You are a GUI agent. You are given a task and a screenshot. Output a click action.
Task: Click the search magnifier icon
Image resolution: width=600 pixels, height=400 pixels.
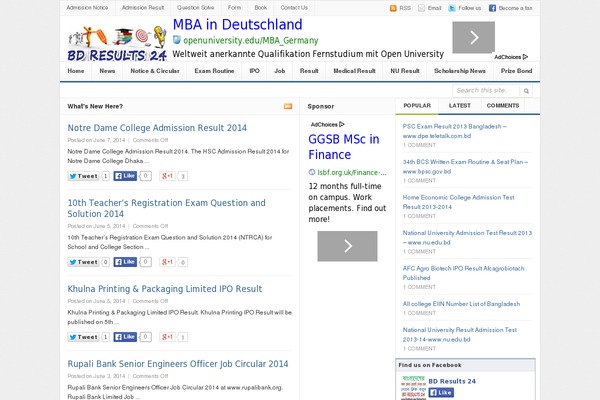526,91
